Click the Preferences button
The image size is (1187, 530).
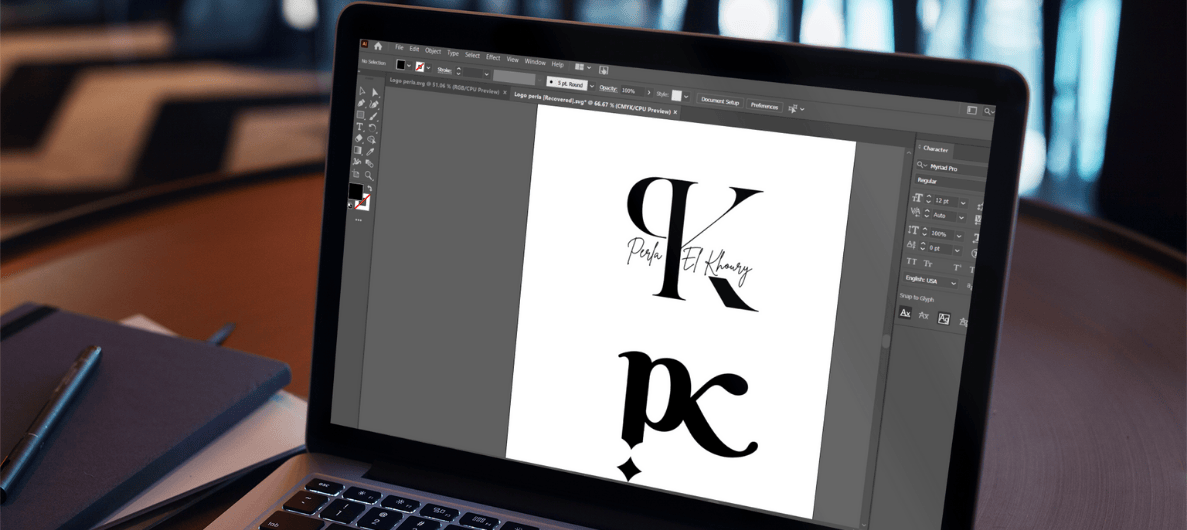pos(764,105)
